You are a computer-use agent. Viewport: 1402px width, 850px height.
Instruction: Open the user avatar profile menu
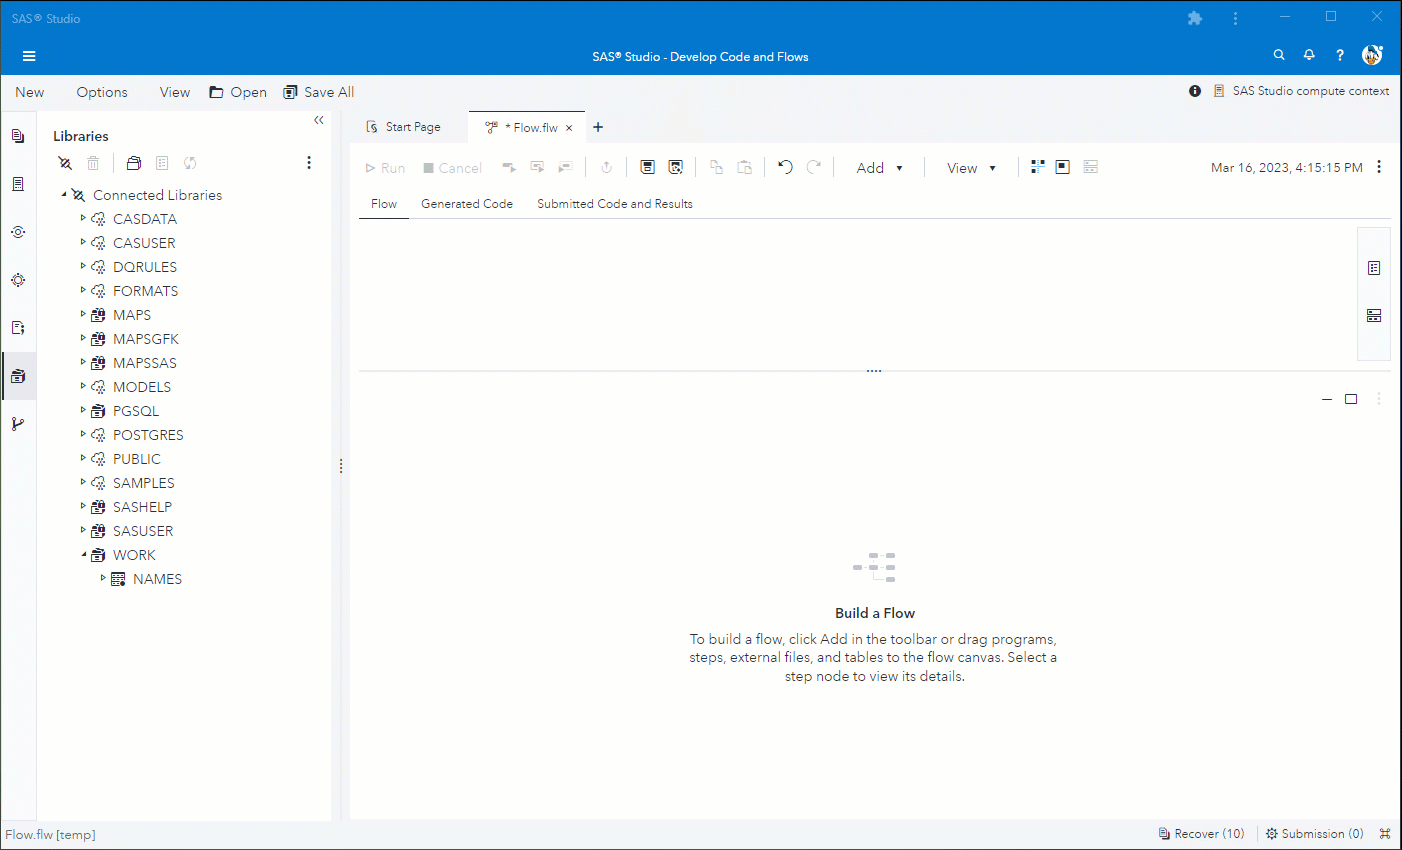tap(1372, 55)
